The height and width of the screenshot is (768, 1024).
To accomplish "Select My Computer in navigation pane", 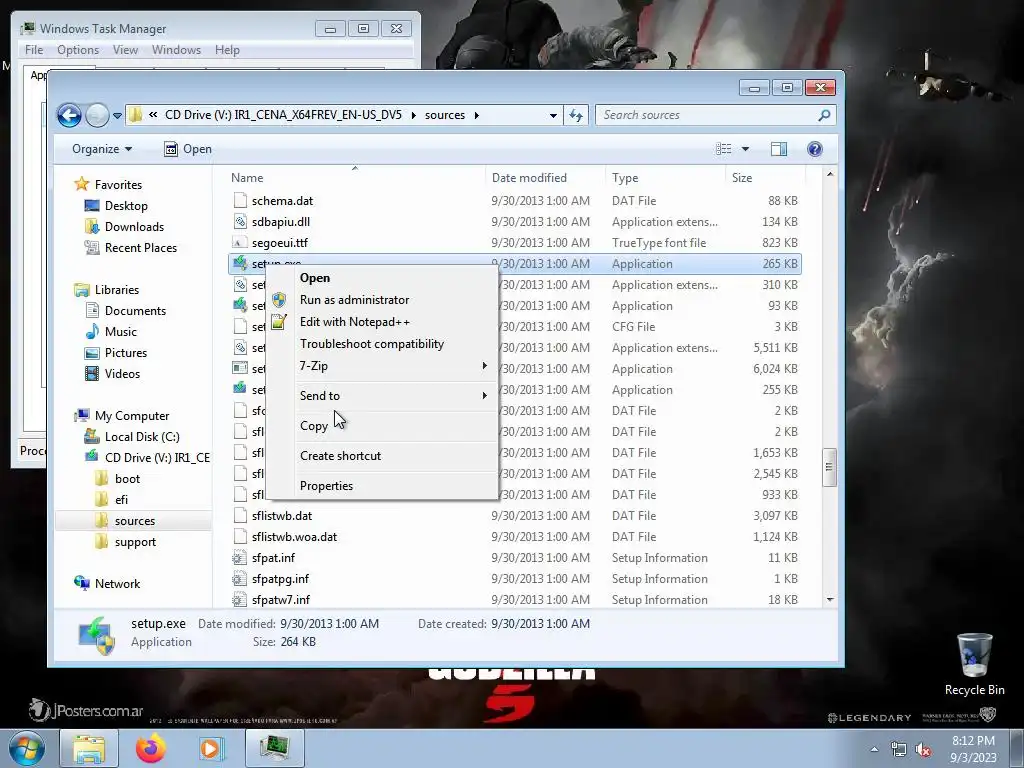I will click(x=131, y=416).
